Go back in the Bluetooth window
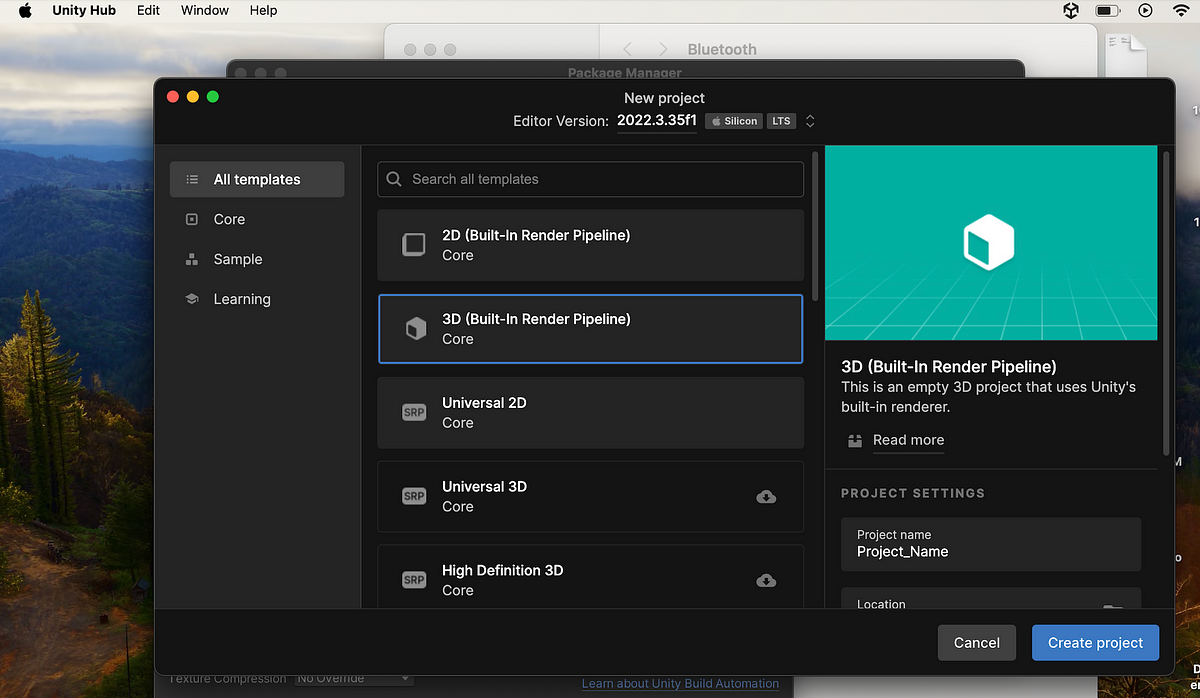Screen dimensions: 1200x698 click(x=628, y=49)
